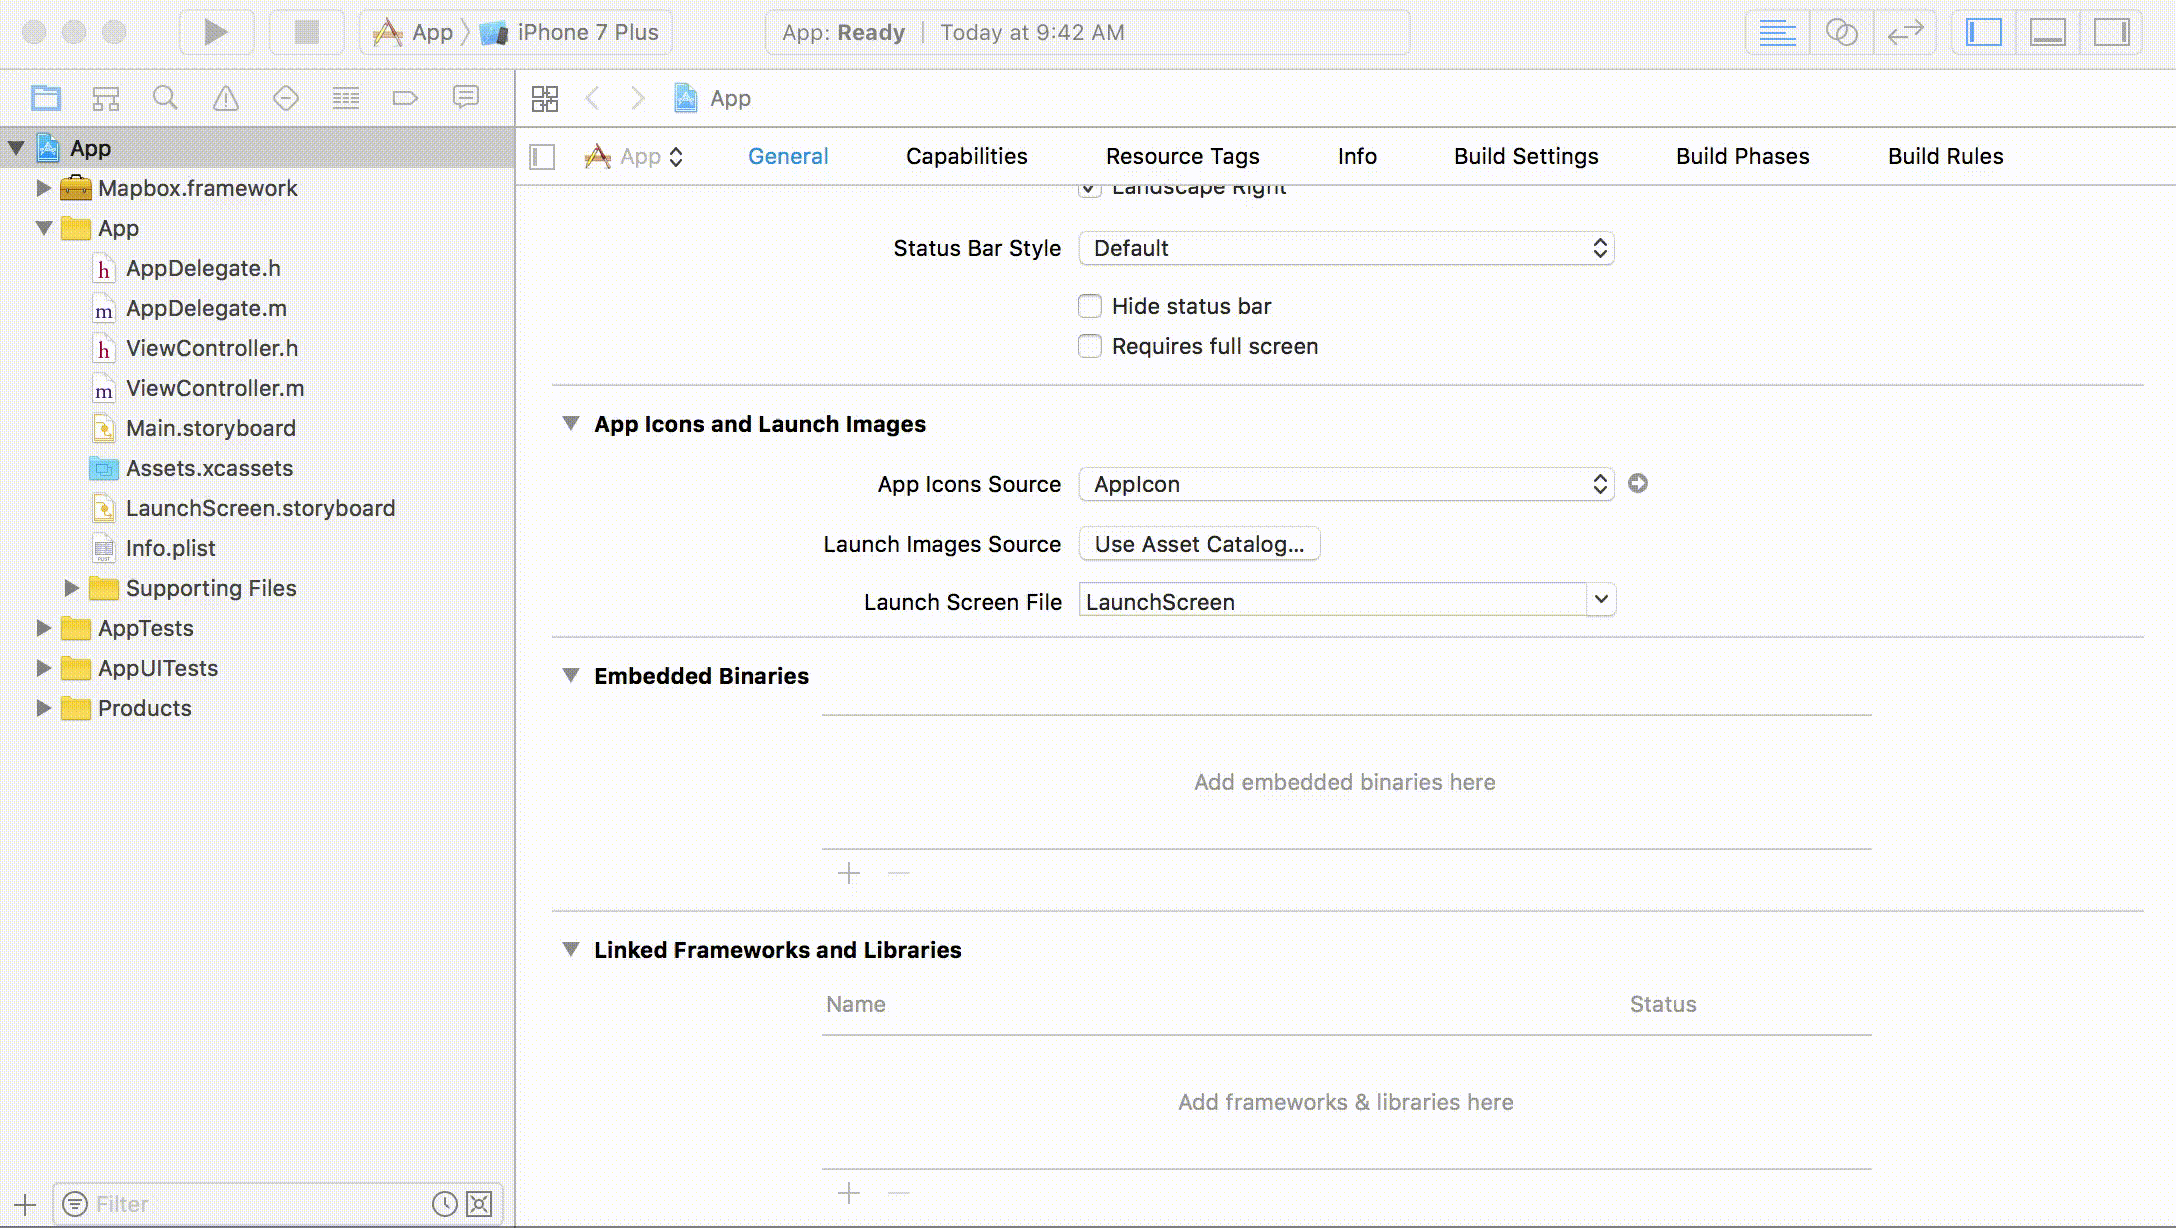Select Assets.xcassets in navigator
Viewport: 2176px width, 1228px height.
pos(209,468)
